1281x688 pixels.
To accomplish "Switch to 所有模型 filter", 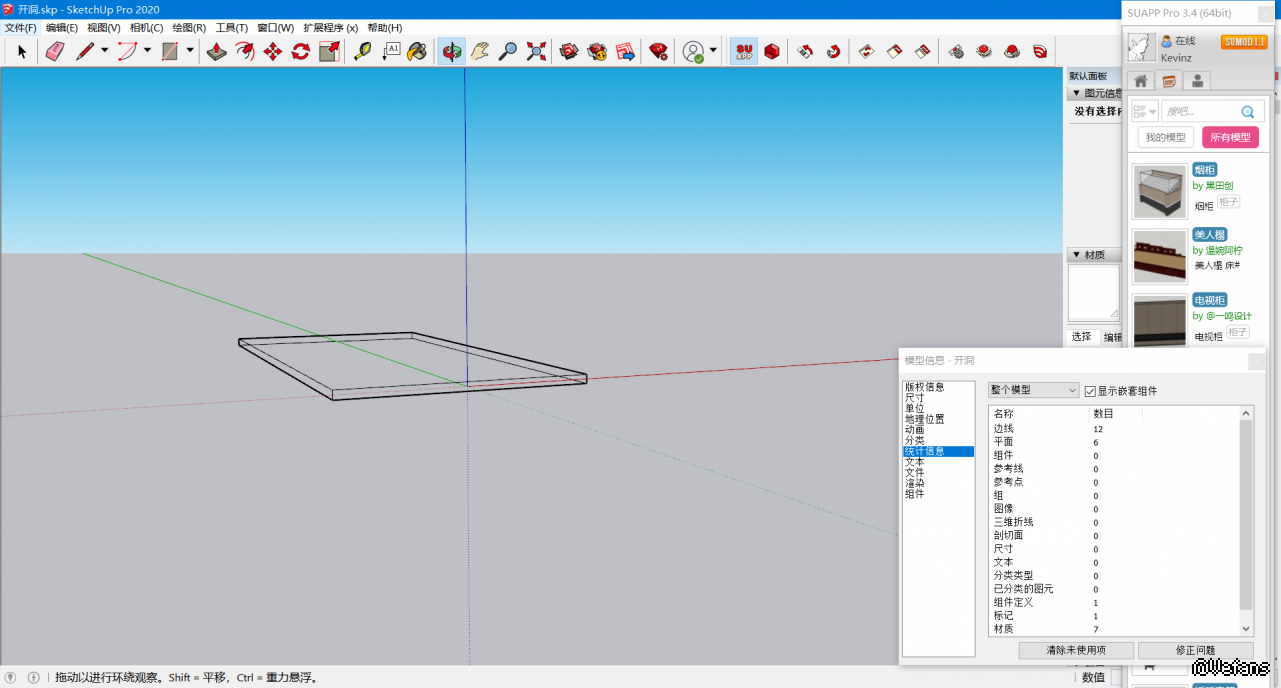I will click(x=1230, y=137).
